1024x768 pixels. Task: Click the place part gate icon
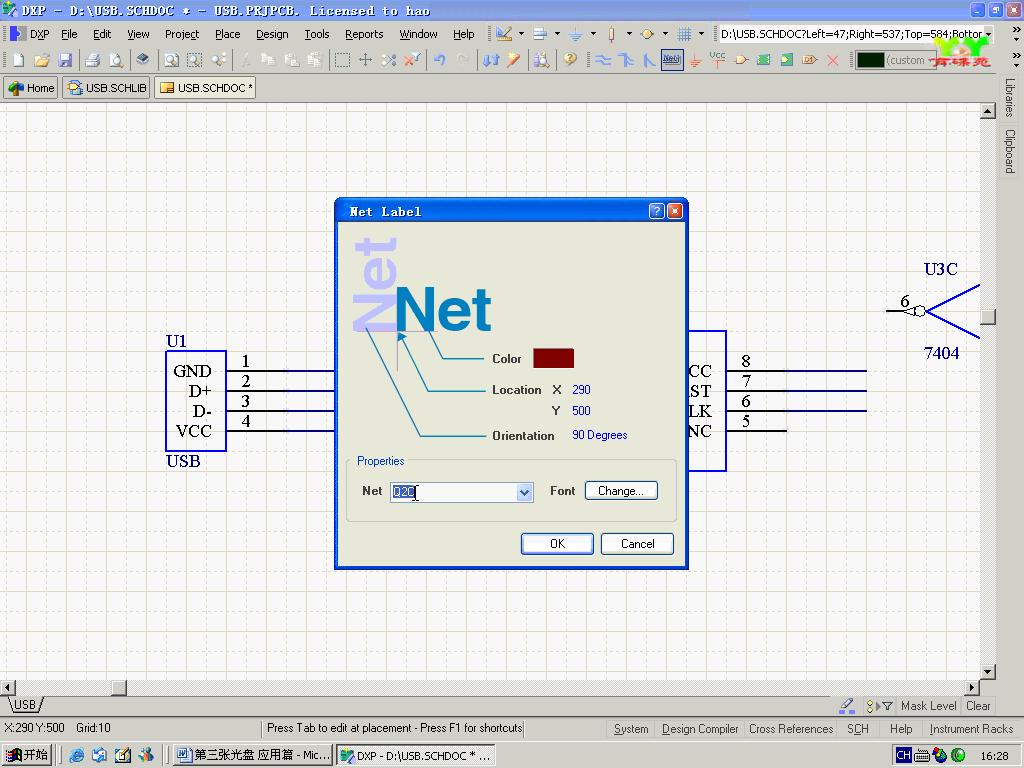741,60
